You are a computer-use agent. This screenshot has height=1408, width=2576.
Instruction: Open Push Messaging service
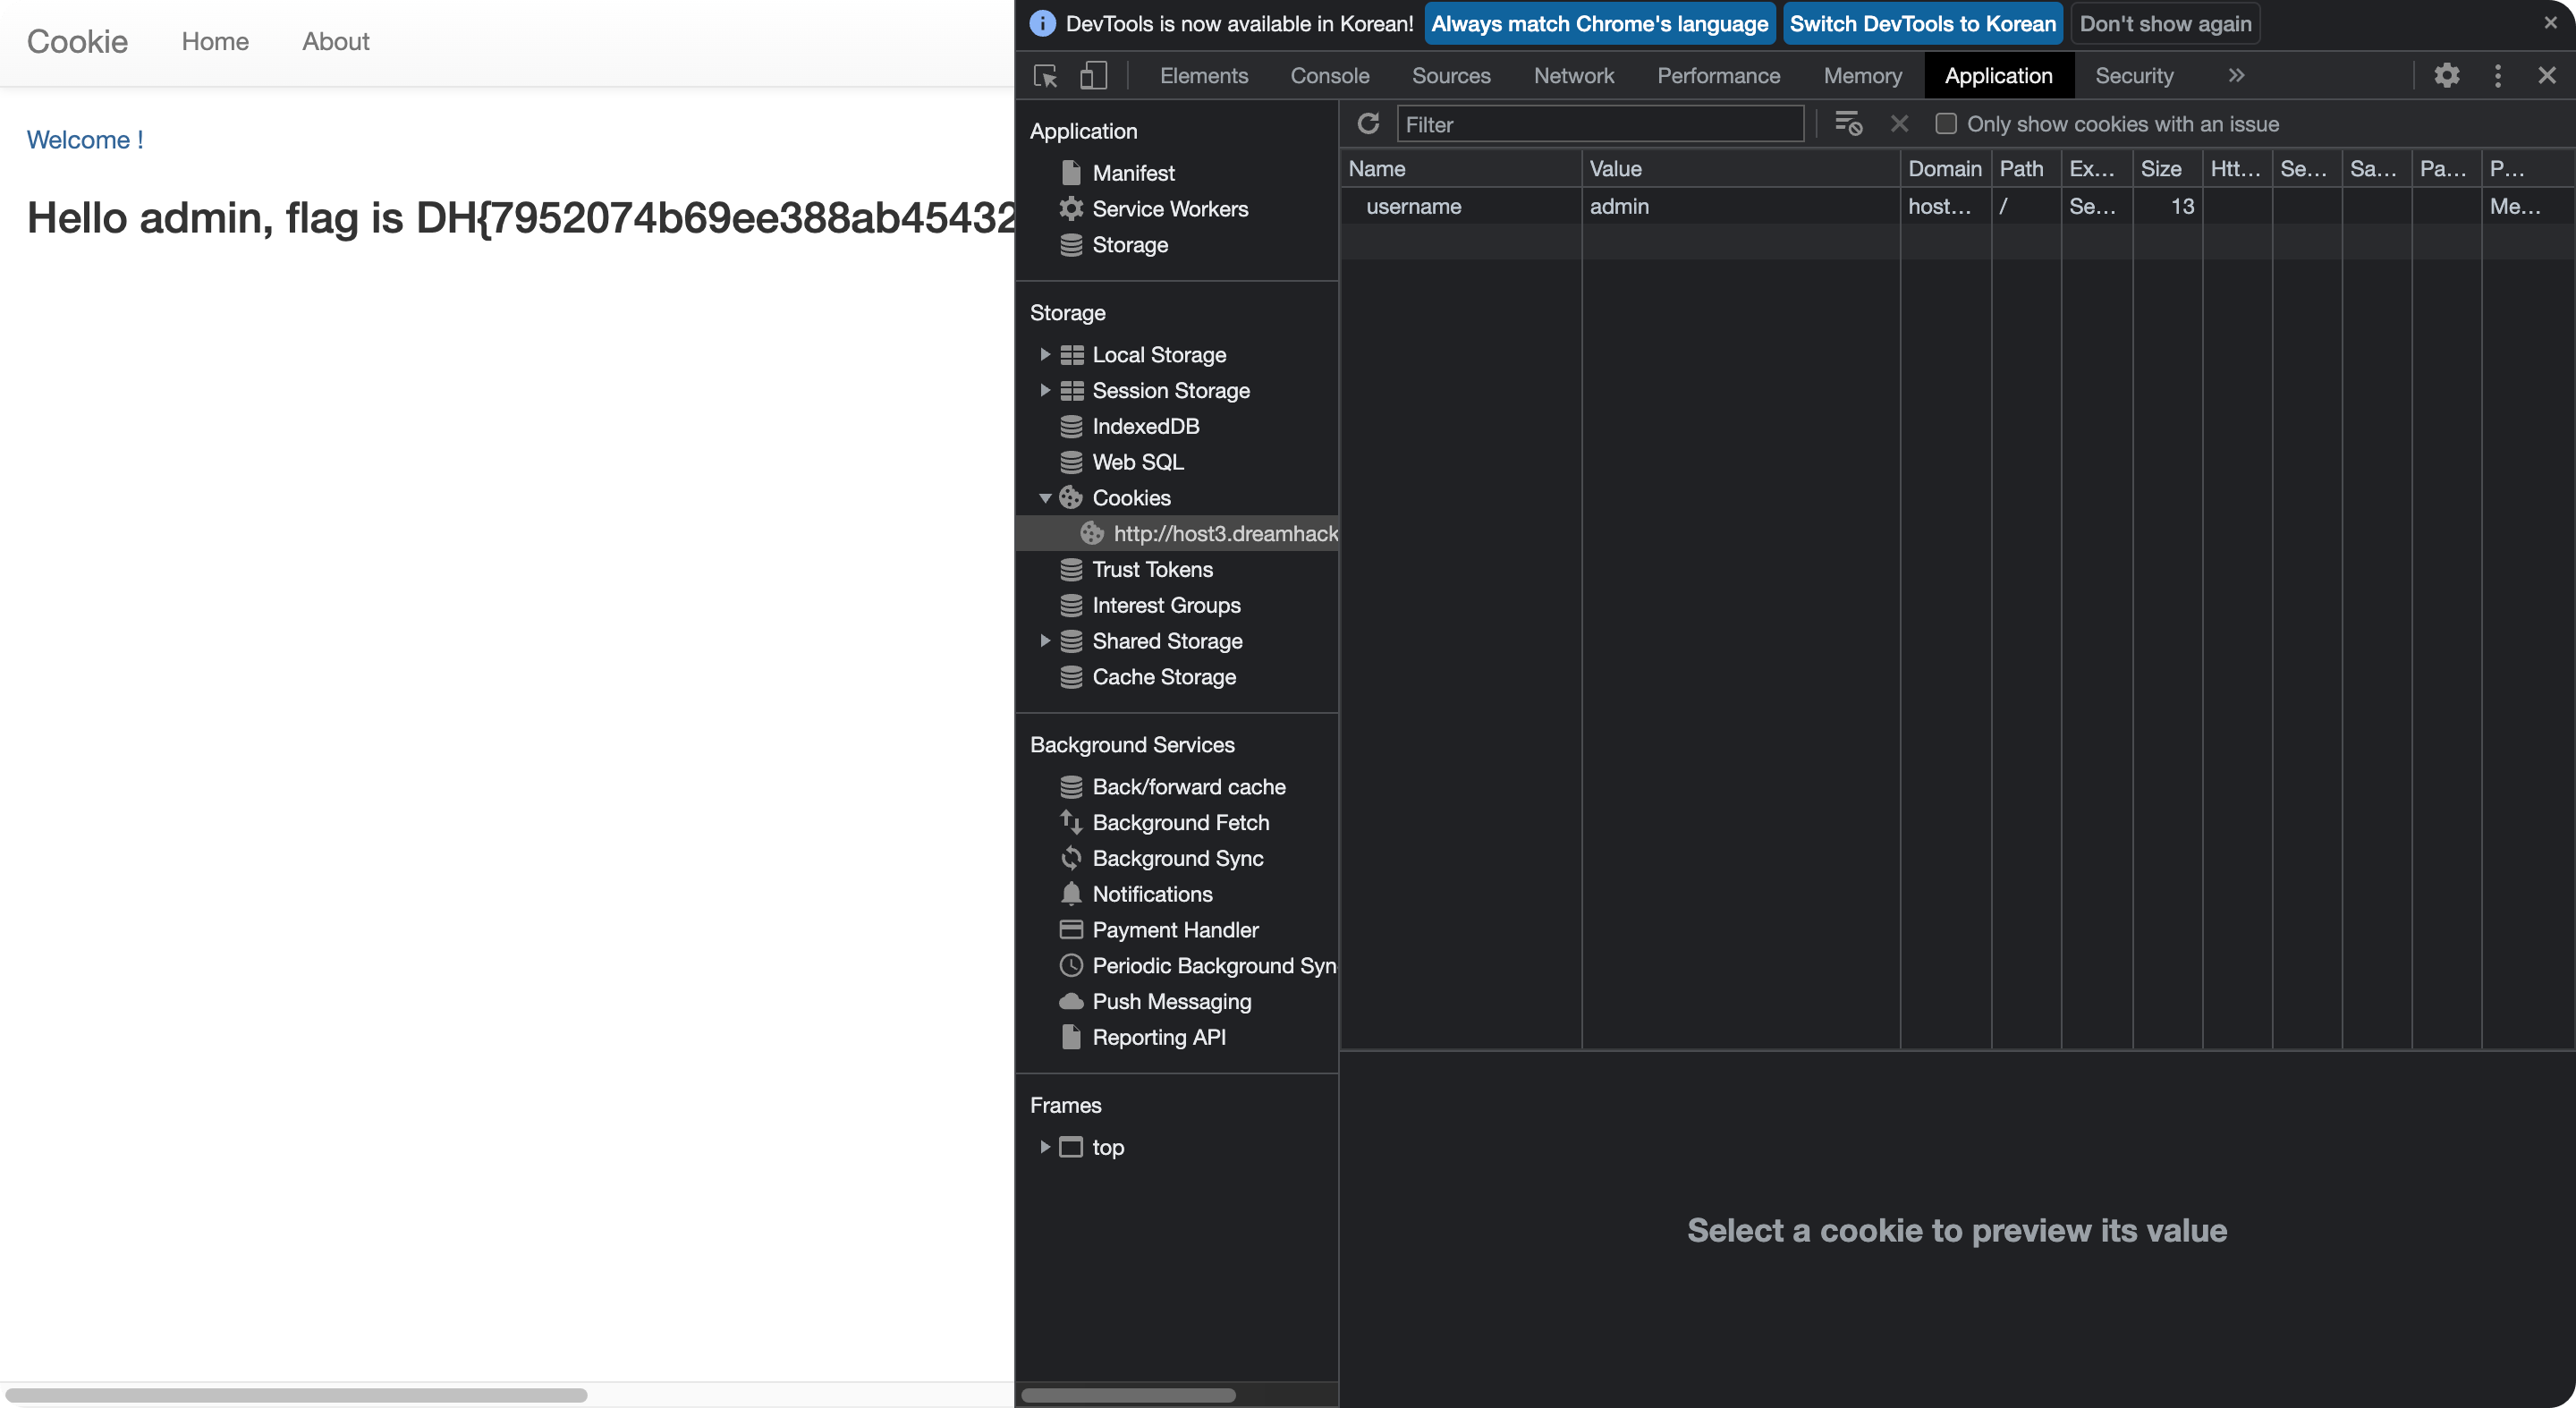pyautogui.click(x=1171, y=1002)
